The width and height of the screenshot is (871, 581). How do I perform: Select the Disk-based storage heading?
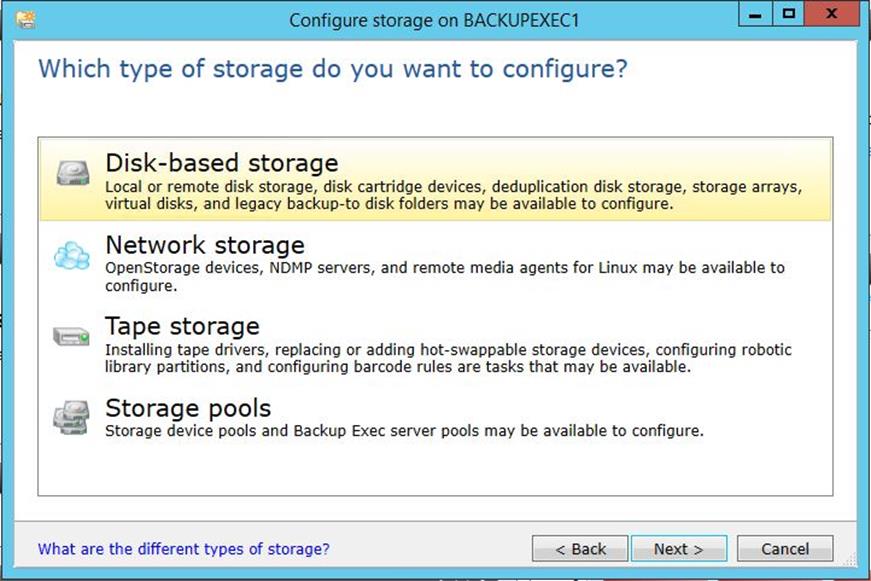(x=222, y=163)
